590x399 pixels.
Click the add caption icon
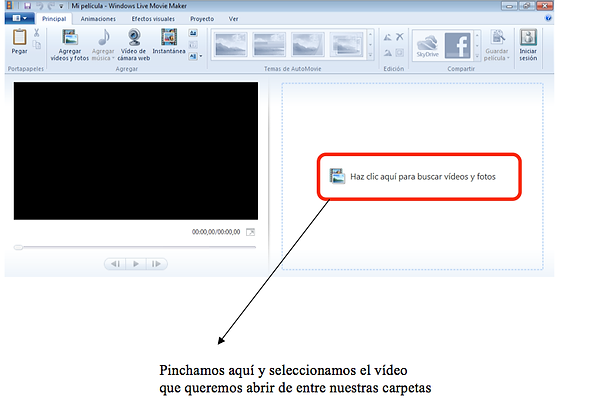tap(193, 45)
